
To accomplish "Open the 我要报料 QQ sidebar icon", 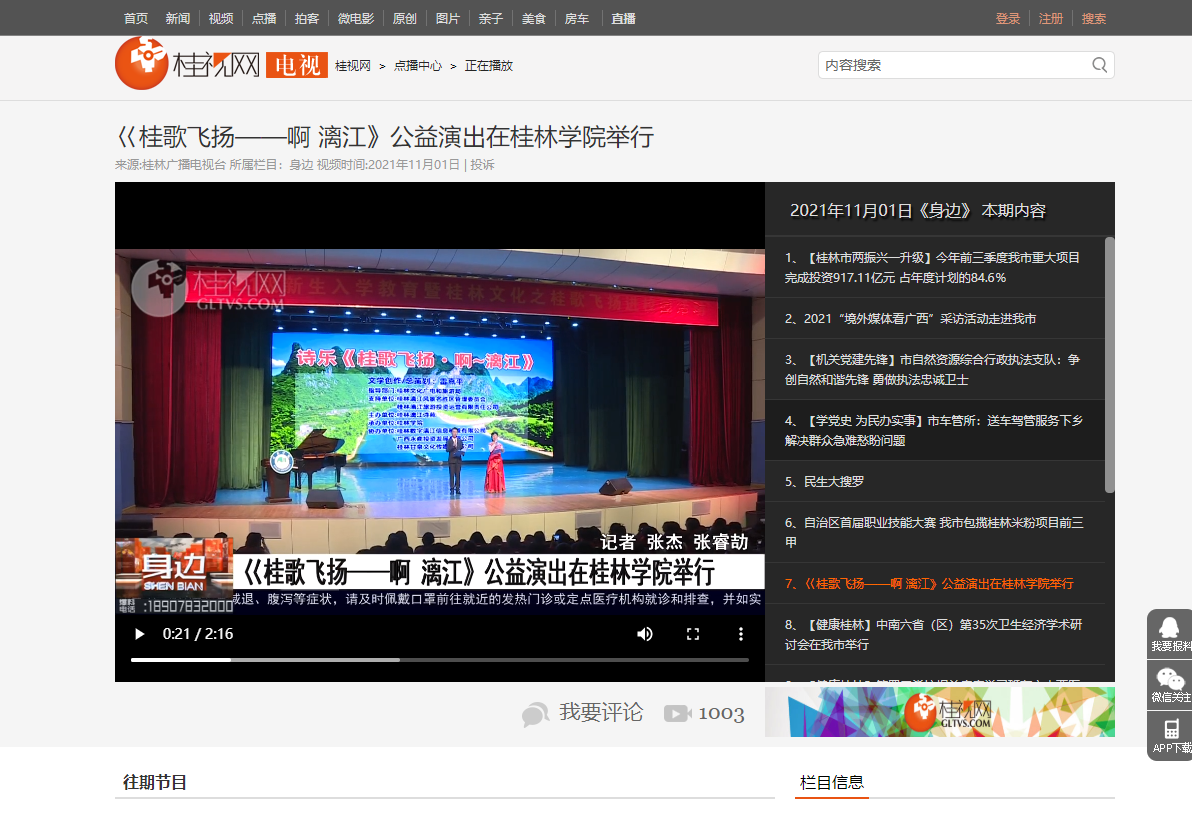I will tap(1169, 634).
